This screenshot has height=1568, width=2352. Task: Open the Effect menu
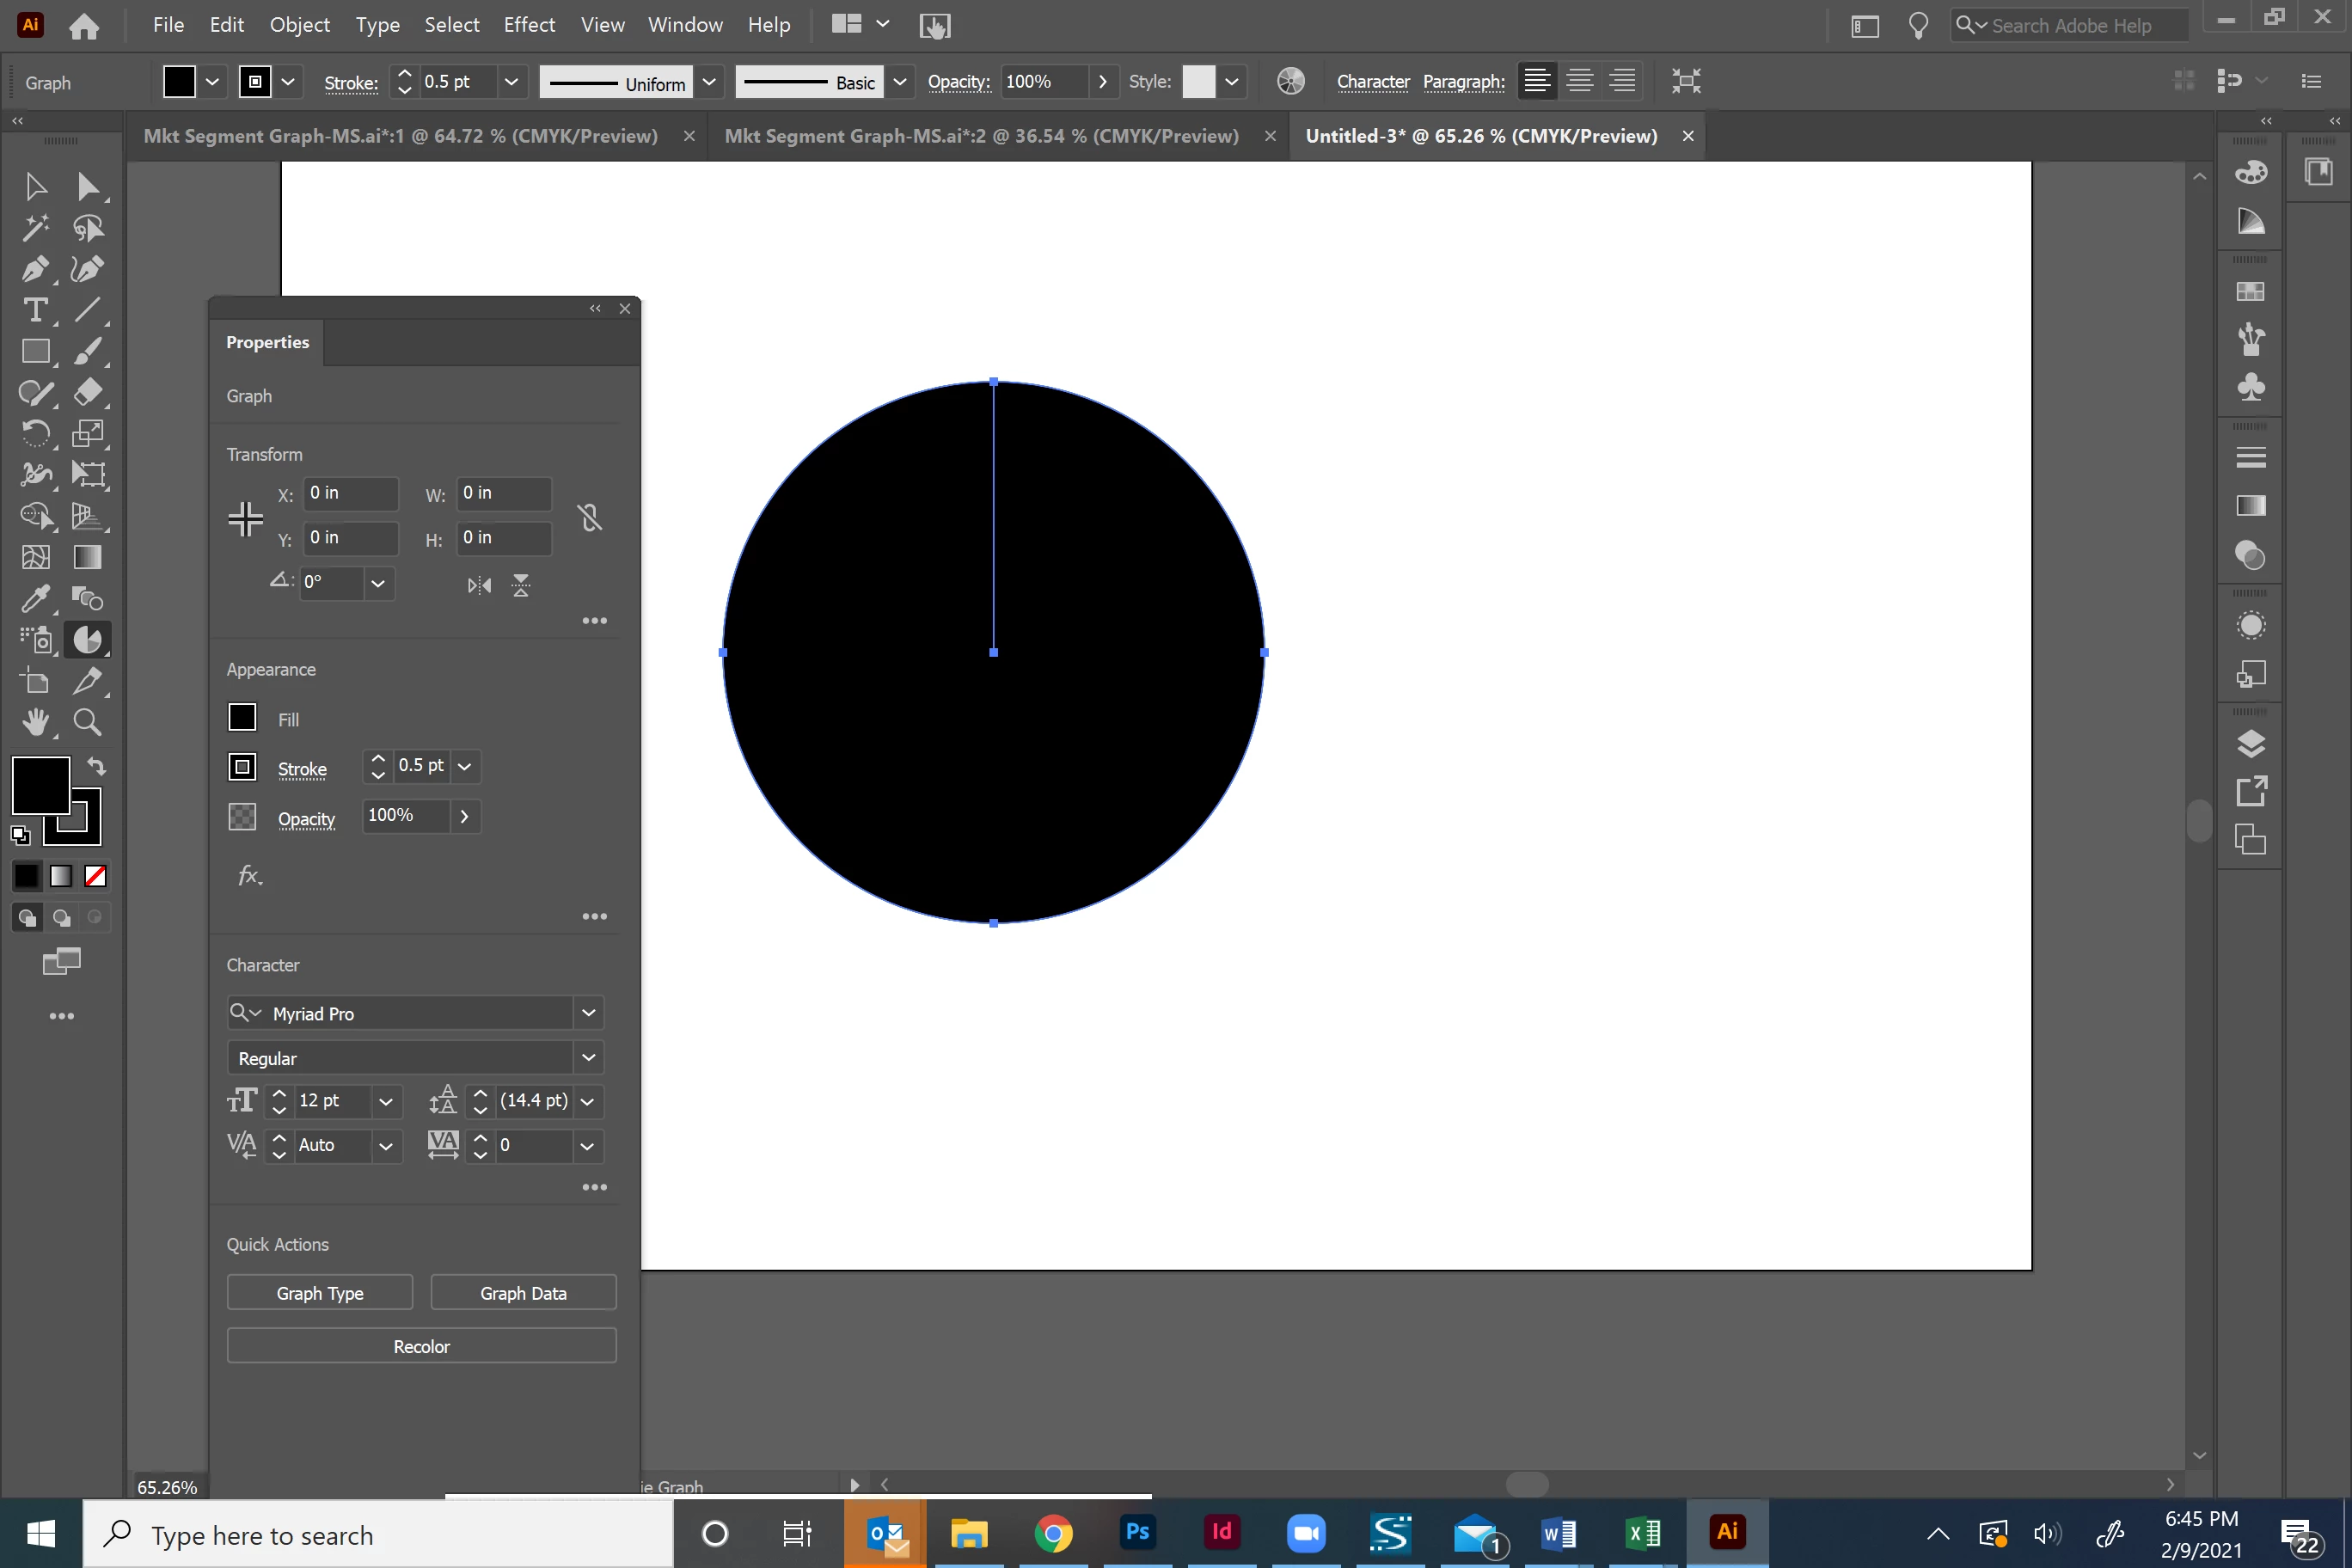point(528,25)
